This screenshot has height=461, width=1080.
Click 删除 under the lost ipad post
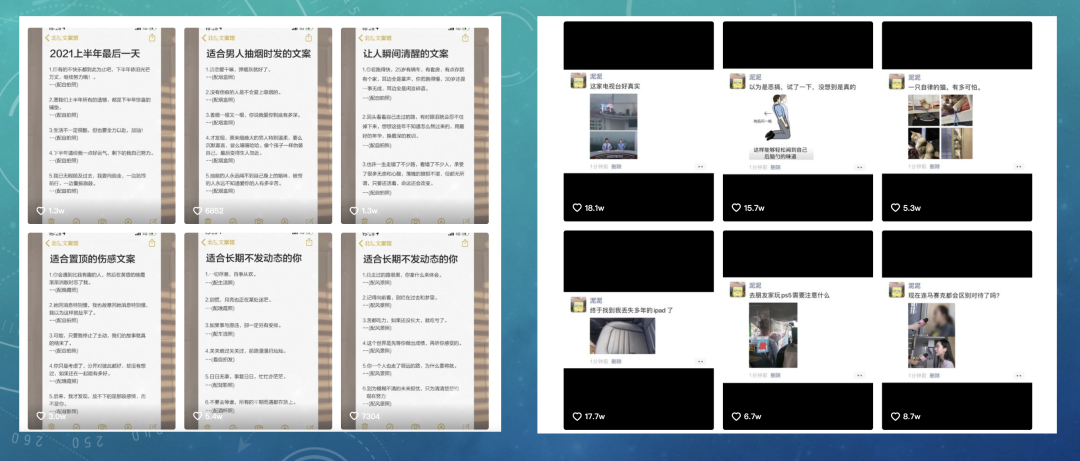(x=616, y=361)
